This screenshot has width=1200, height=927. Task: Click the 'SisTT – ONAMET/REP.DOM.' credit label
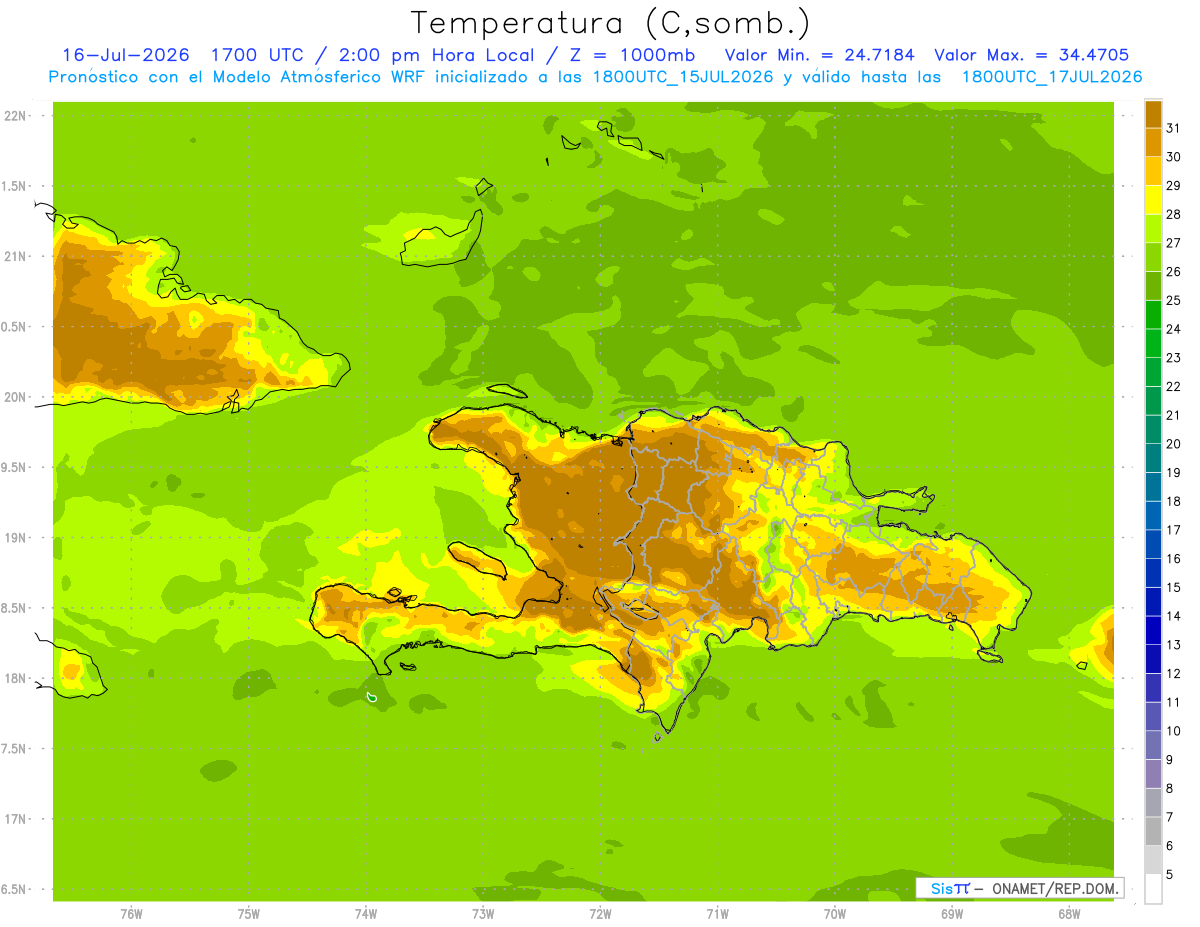pos(1020,888)
